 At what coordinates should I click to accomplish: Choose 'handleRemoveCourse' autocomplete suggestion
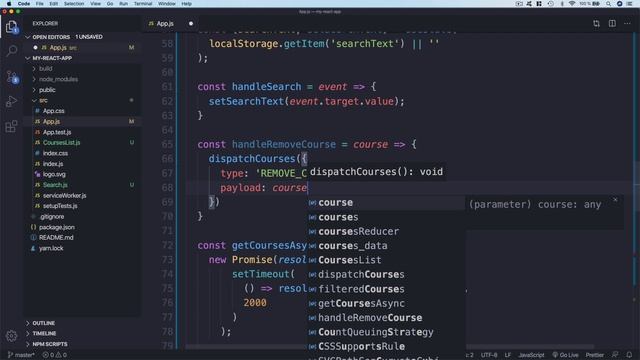[386, 318]
